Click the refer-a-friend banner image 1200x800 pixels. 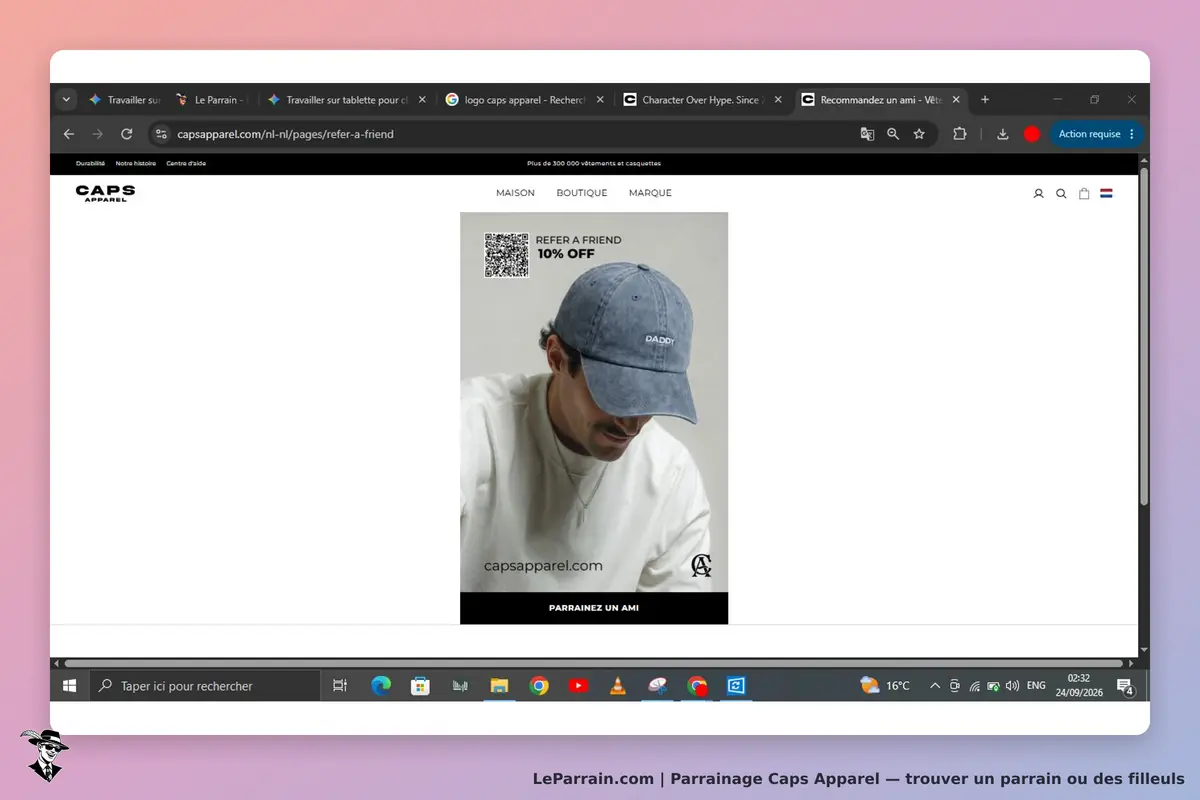click(594, 402)
